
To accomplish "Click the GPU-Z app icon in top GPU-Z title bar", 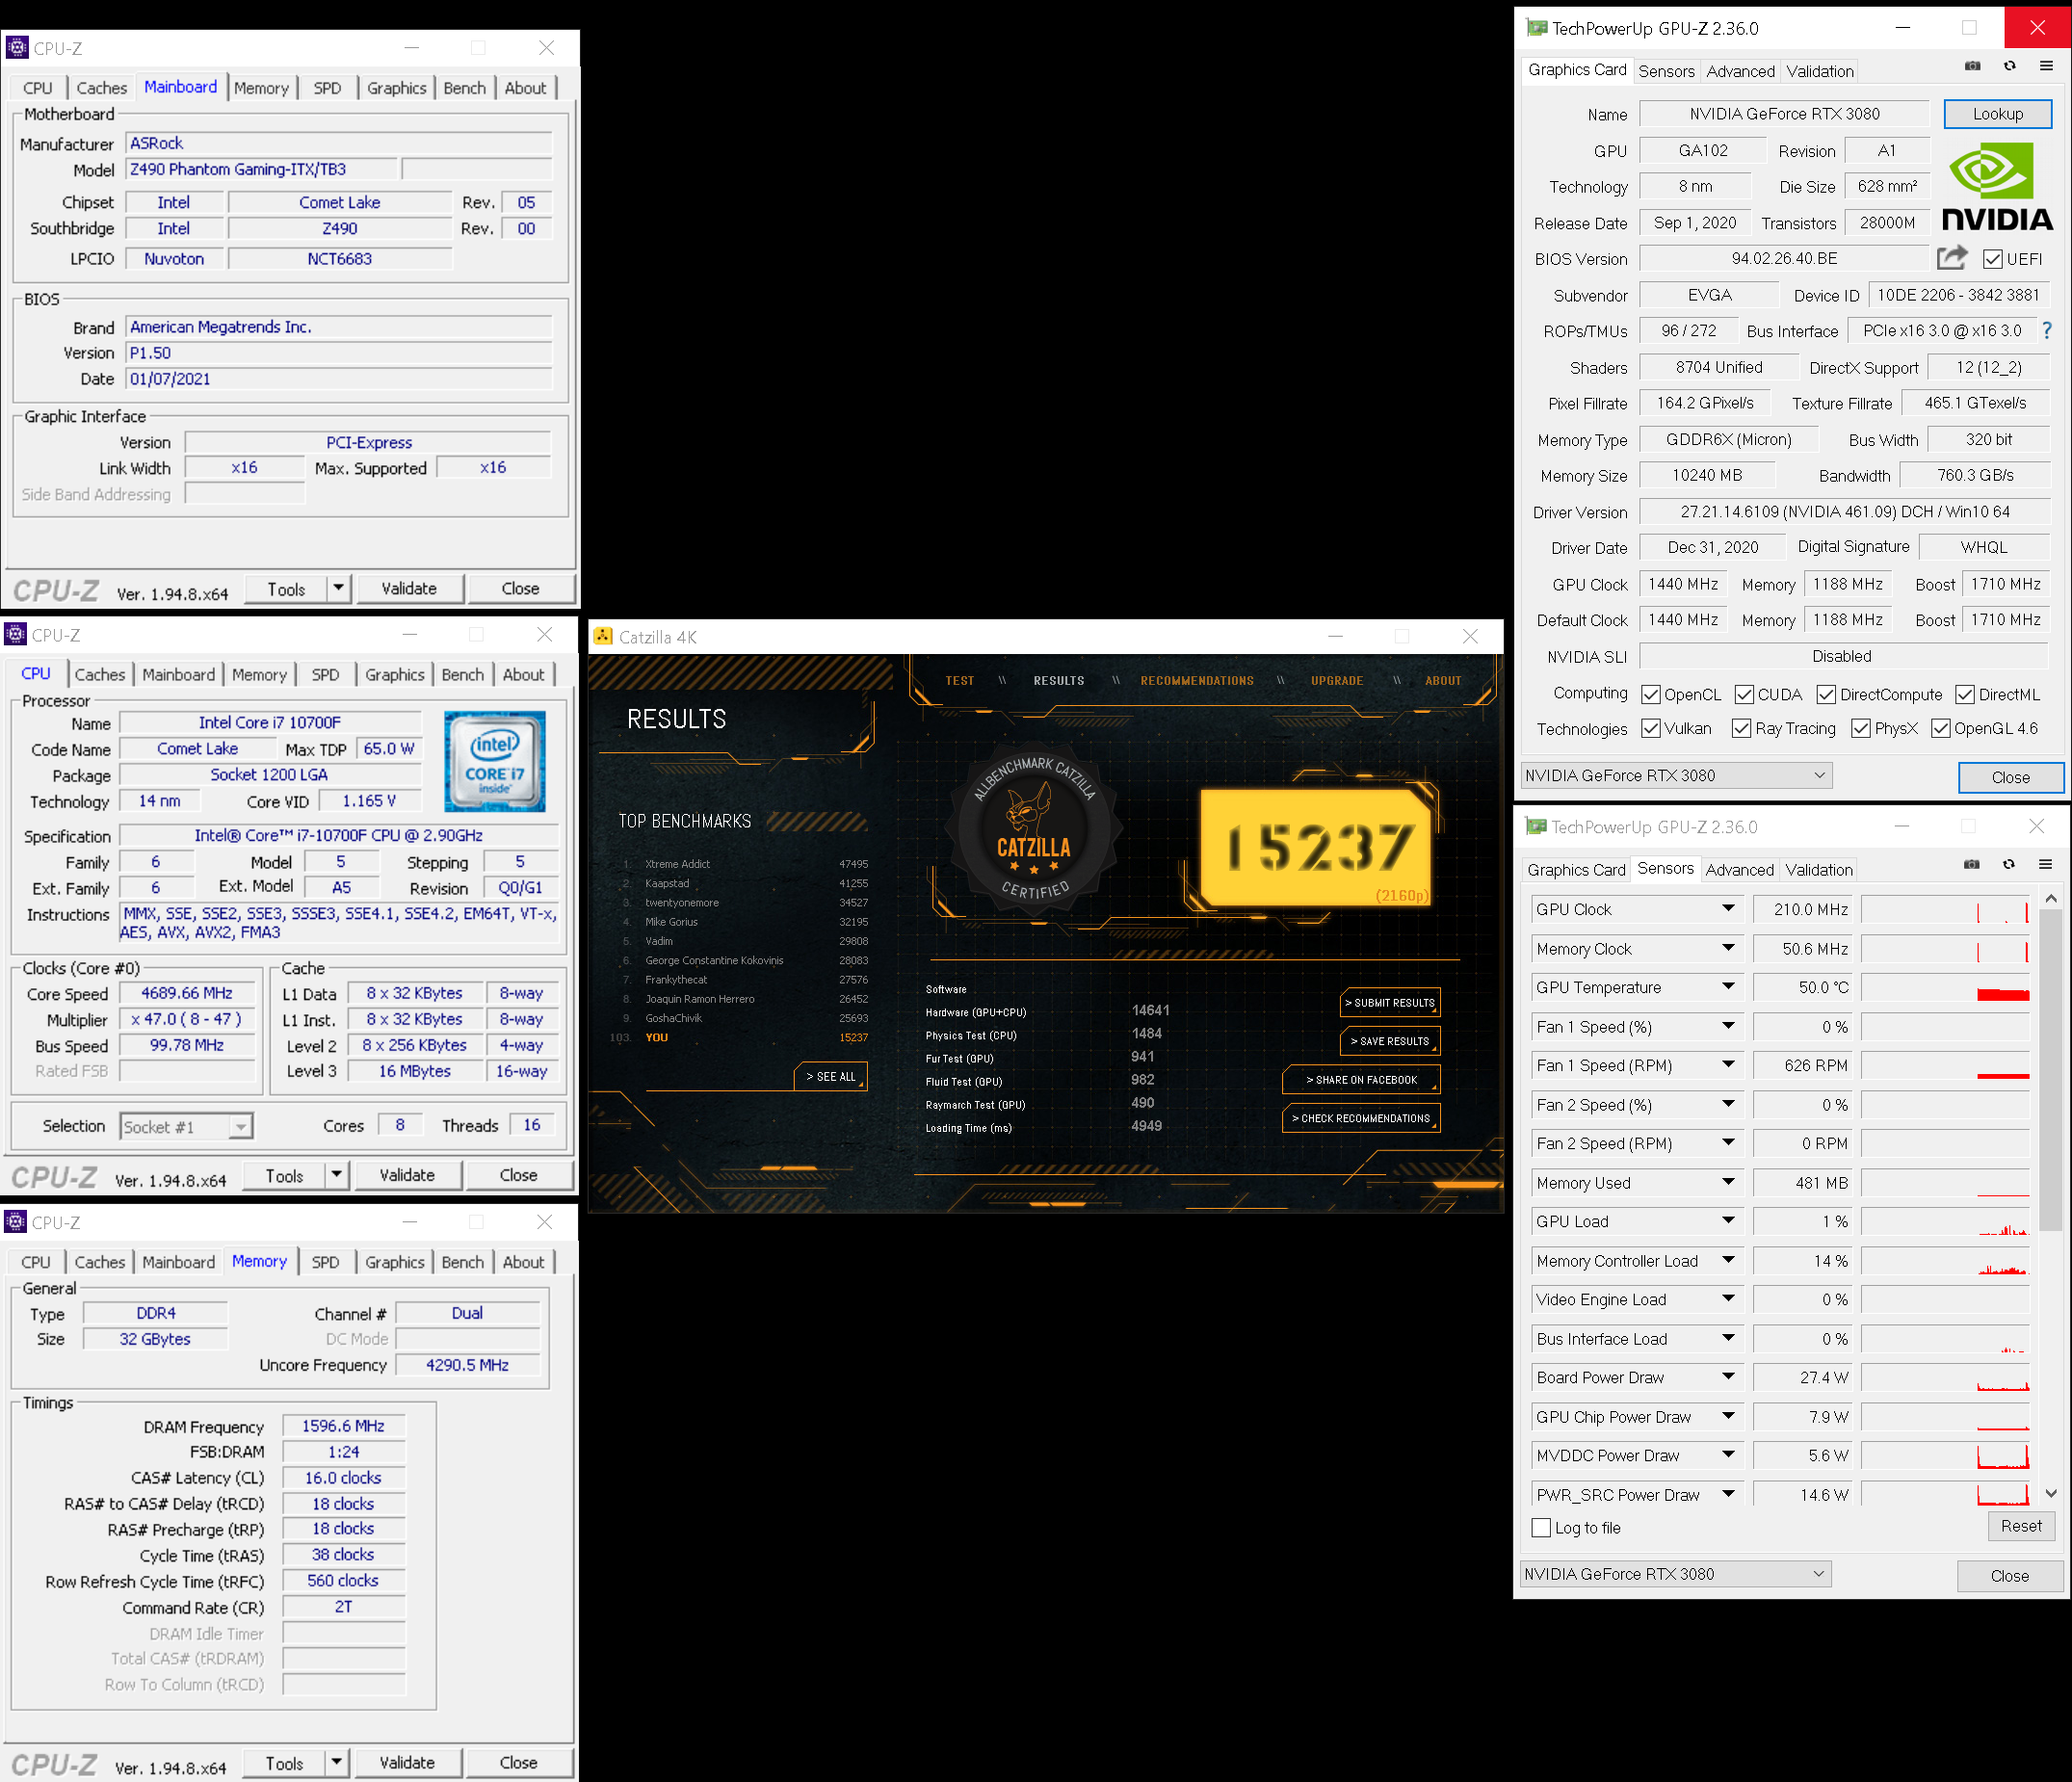I will [1536, 28].
